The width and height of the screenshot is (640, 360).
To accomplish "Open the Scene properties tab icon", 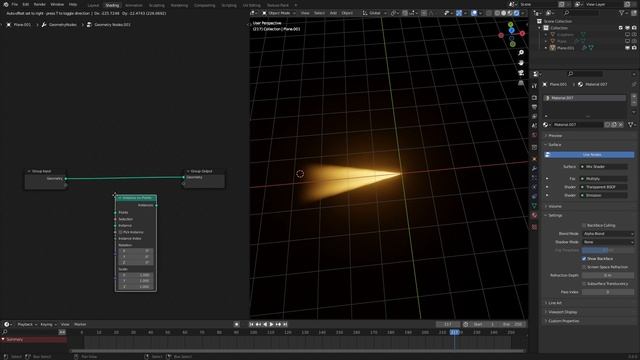I will 534,126.
